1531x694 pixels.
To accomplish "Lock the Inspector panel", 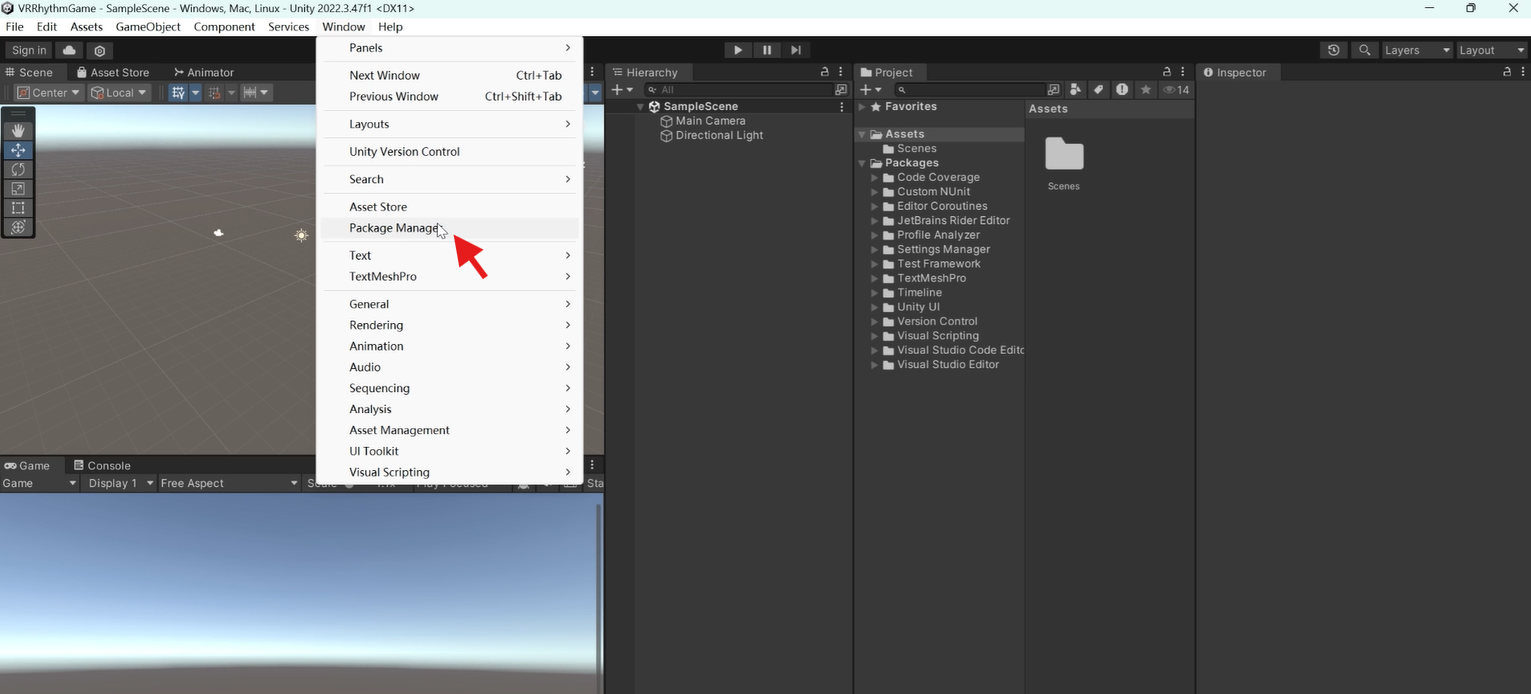I will coord(1508,72).
